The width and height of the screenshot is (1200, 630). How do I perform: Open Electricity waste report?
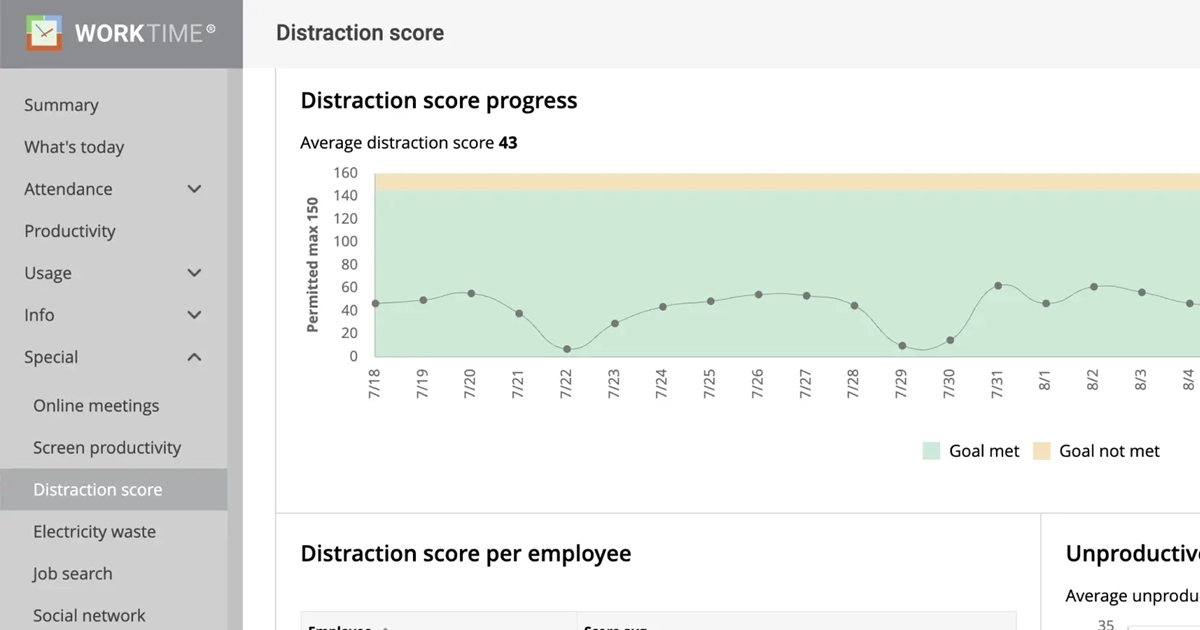click(x=94, y=532)
